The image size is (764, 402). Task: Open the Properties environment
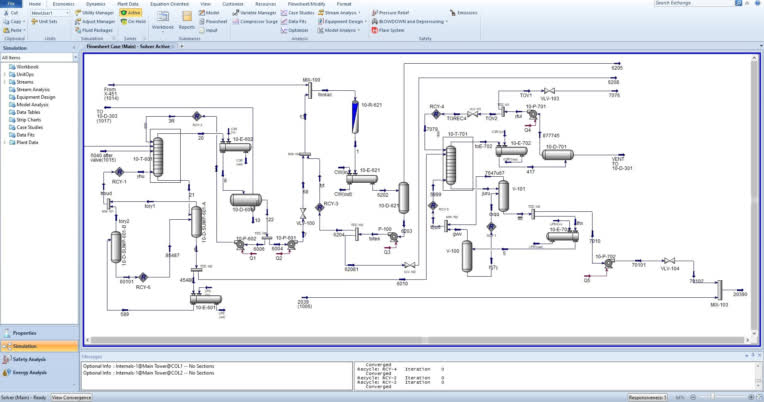click(x=39, y=333)
